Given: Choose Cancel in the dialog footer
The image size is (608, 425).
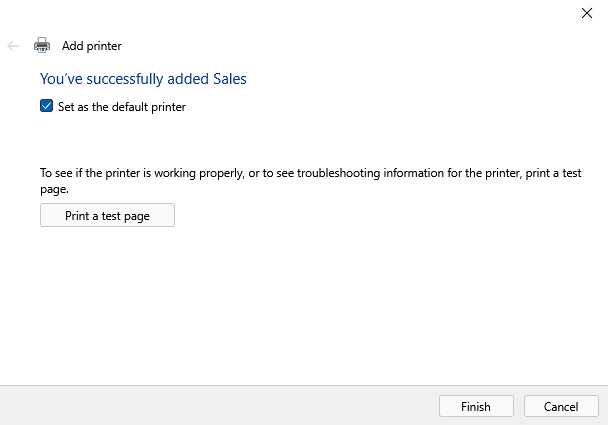Looking at the screenshot, I should [x=561, y=406].
